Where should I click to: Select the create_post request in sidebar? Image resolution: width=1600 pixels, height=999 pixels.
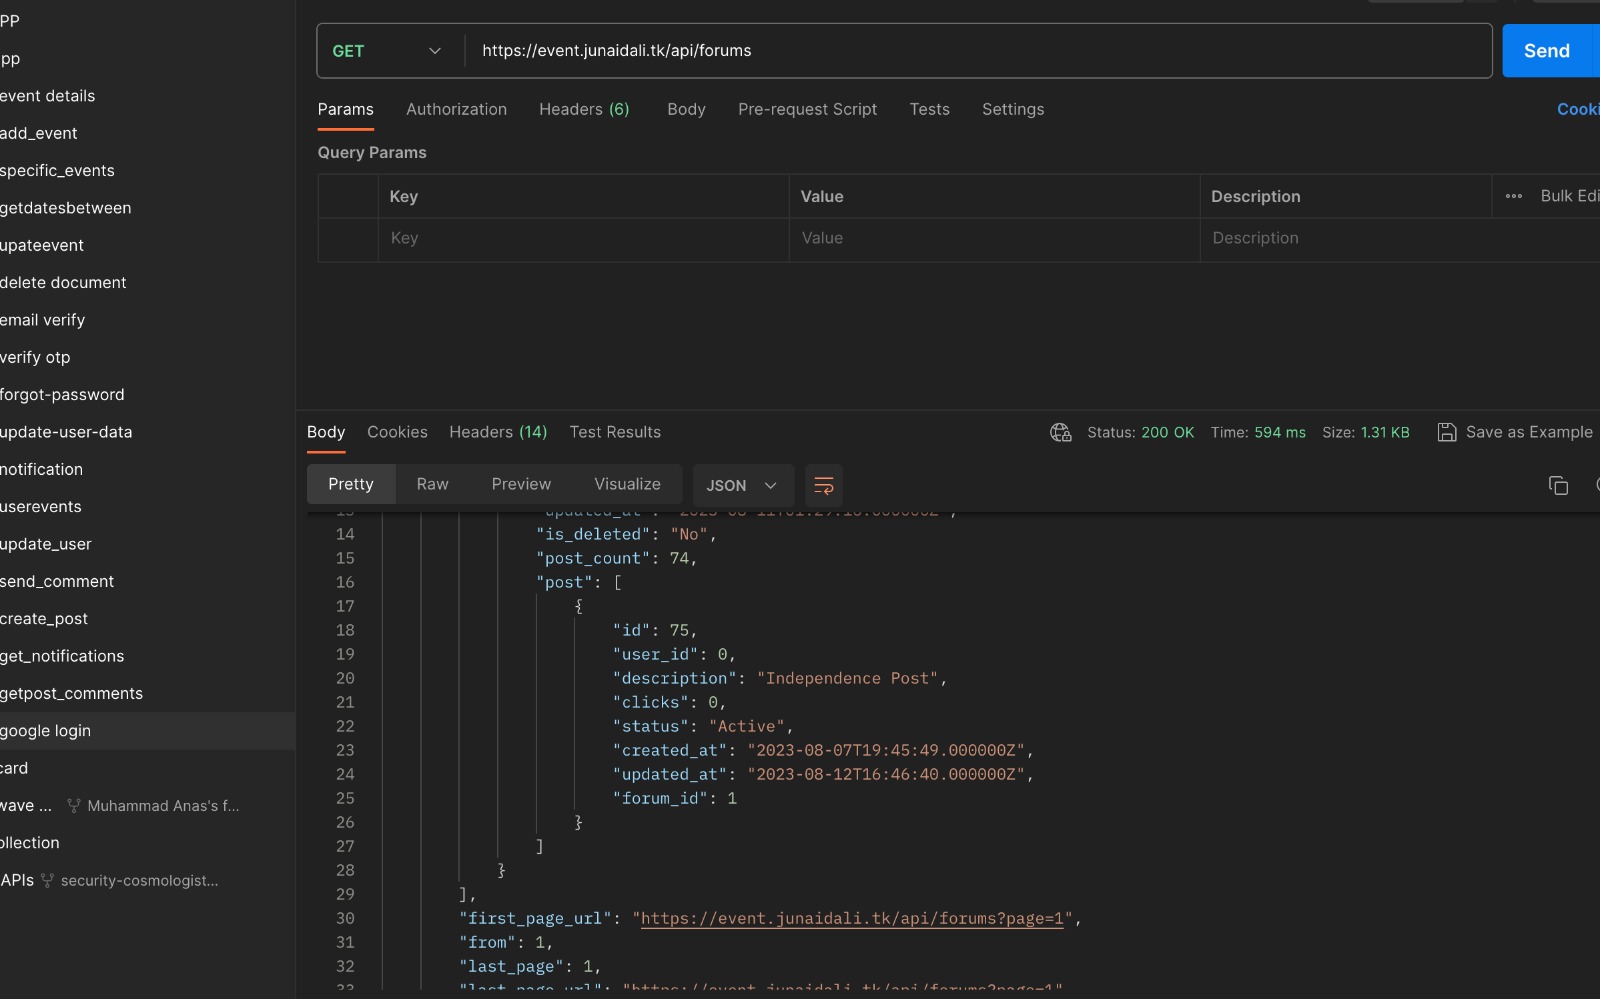click(44, 619)
